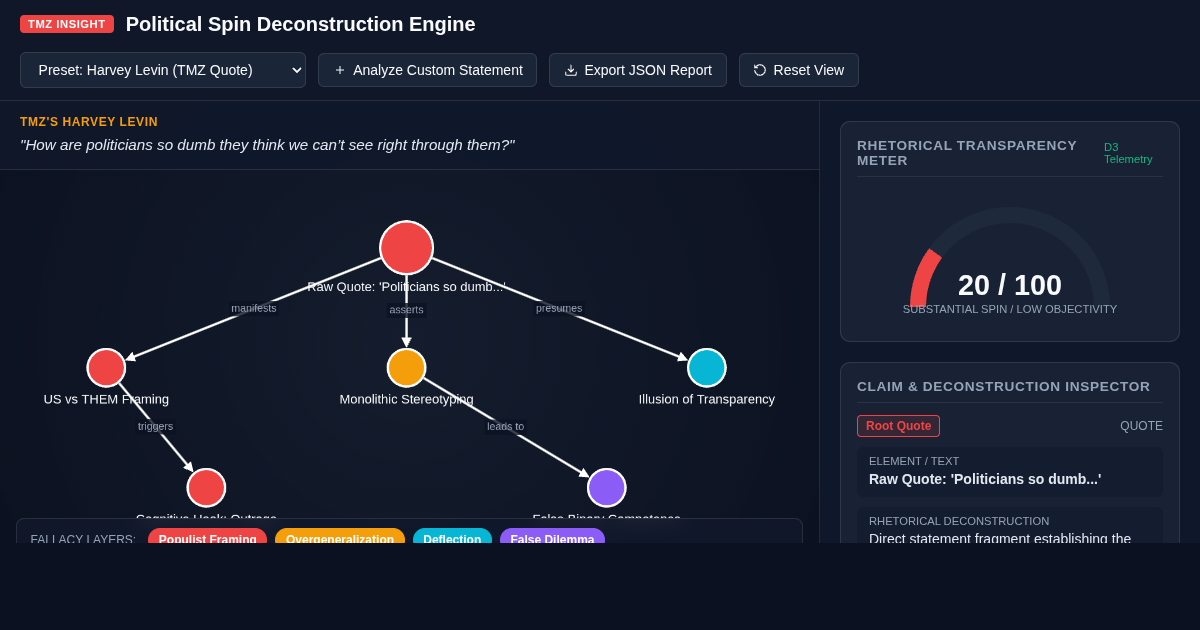Screen dimensions: 1200x630
Task: Select the purple False Binary node
Action: pos(606,488)
